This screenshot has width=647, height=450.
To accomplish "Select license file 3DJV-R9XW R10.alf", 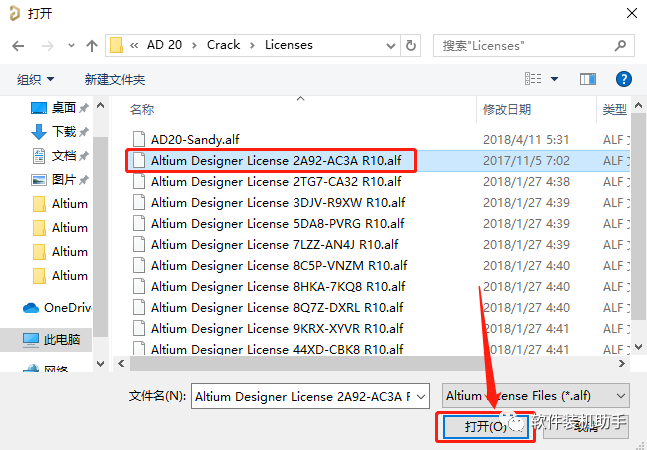I will pos(278,203).
